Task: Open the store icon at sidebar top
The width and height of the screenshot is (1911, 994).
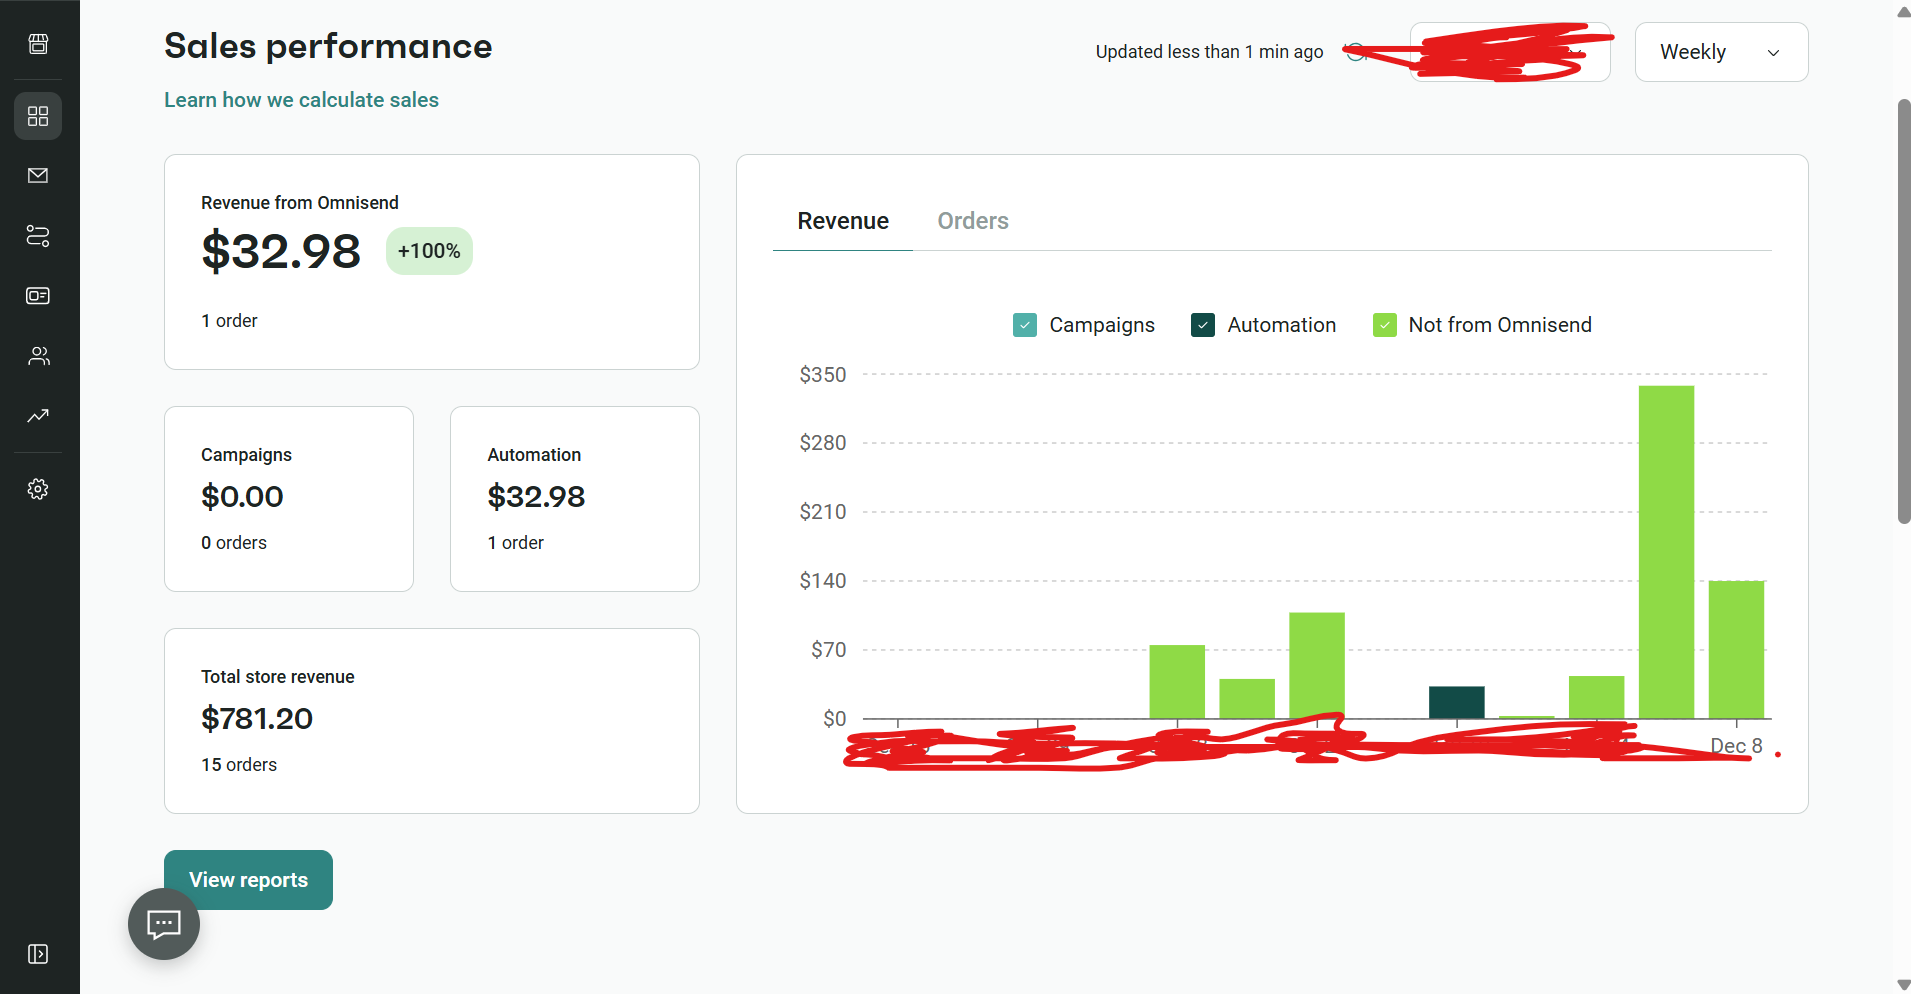Action: (38, 44)
